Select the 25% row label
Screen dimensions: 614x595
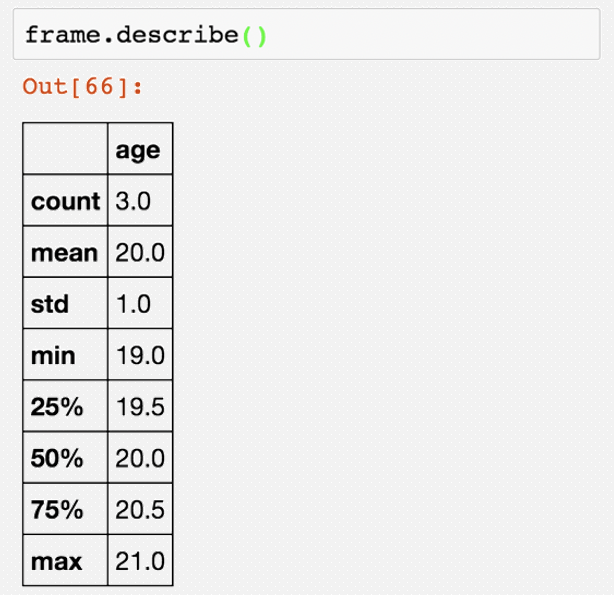[x=57, y=407]
